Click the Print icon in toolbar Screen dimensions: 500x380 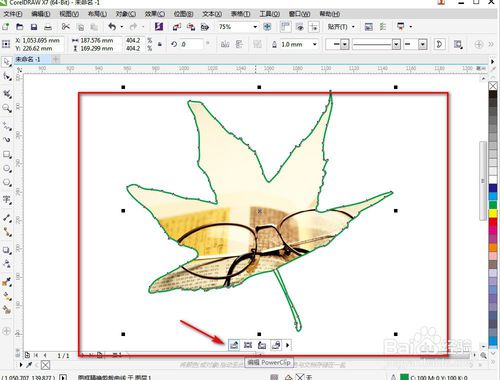tap(48, 27)
